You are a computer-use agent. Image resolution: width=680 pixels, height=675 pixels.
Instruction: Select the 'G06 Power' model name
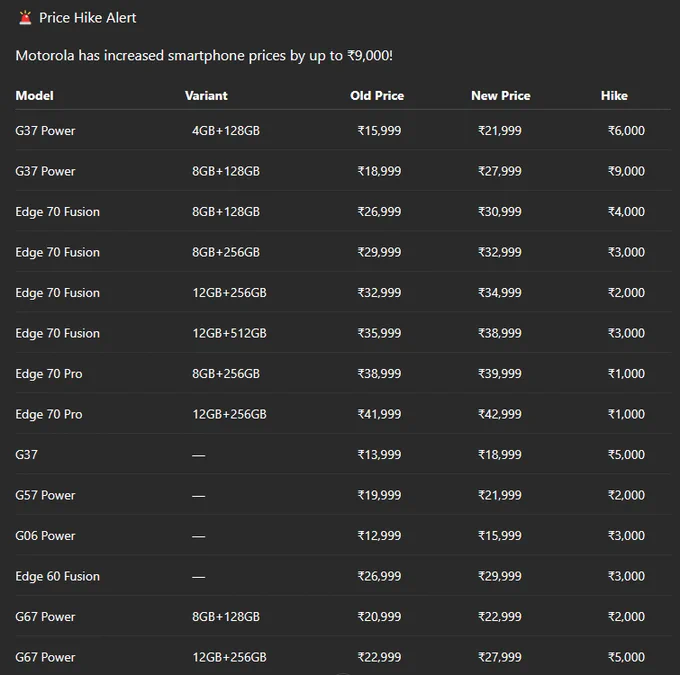click(45, 536)
